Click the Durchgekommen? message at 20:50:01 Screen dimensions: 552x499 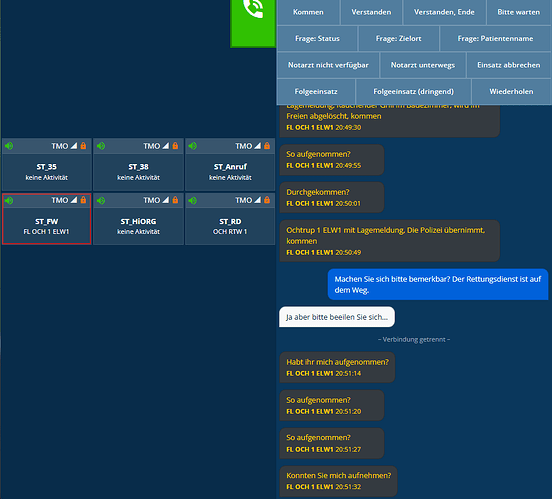point(332,198)
